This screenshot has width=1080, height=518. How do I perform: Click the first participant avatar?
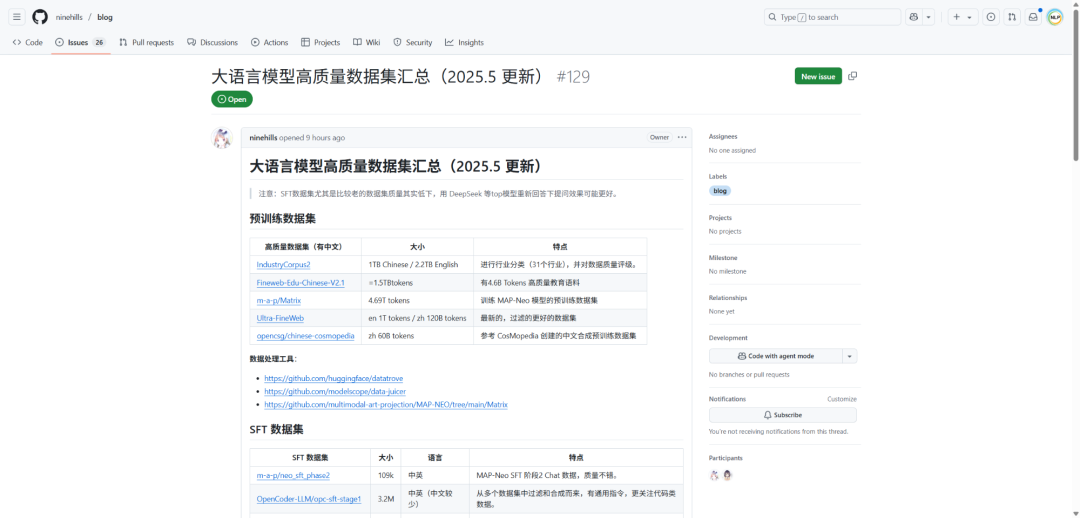point(714,475)
